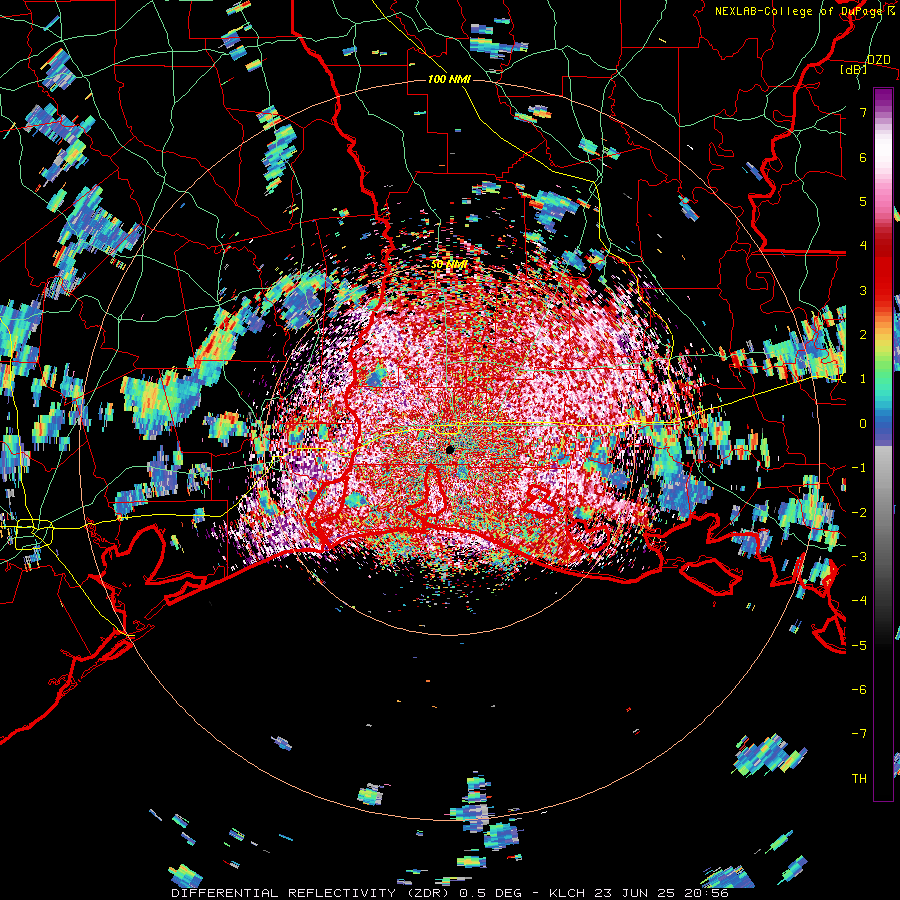Click the 50 NMI range ring label

click(449, 265)
